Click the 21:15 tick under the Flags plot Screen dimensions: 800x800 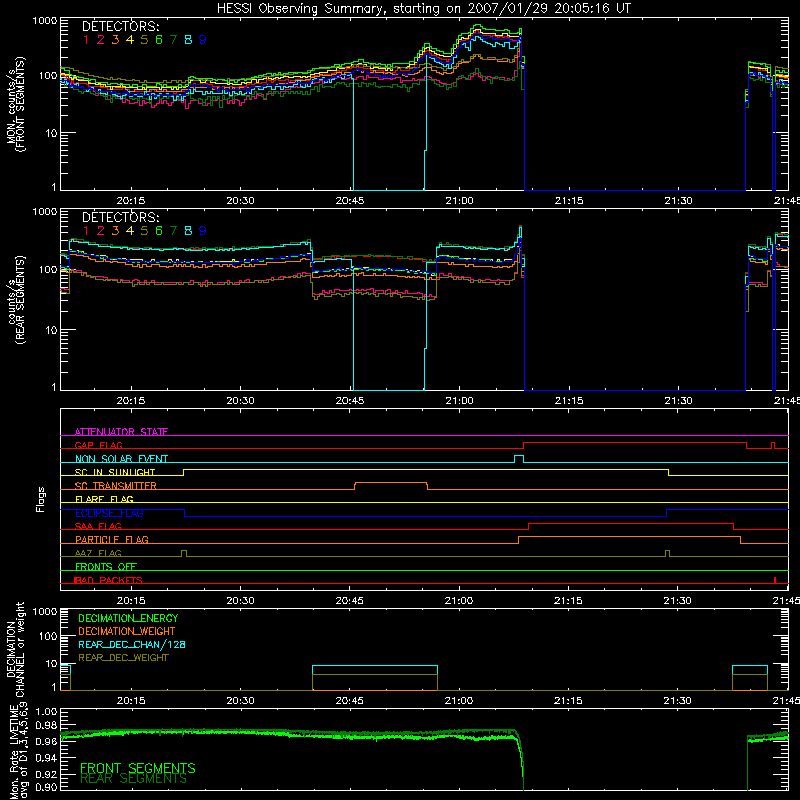[569, 601]
